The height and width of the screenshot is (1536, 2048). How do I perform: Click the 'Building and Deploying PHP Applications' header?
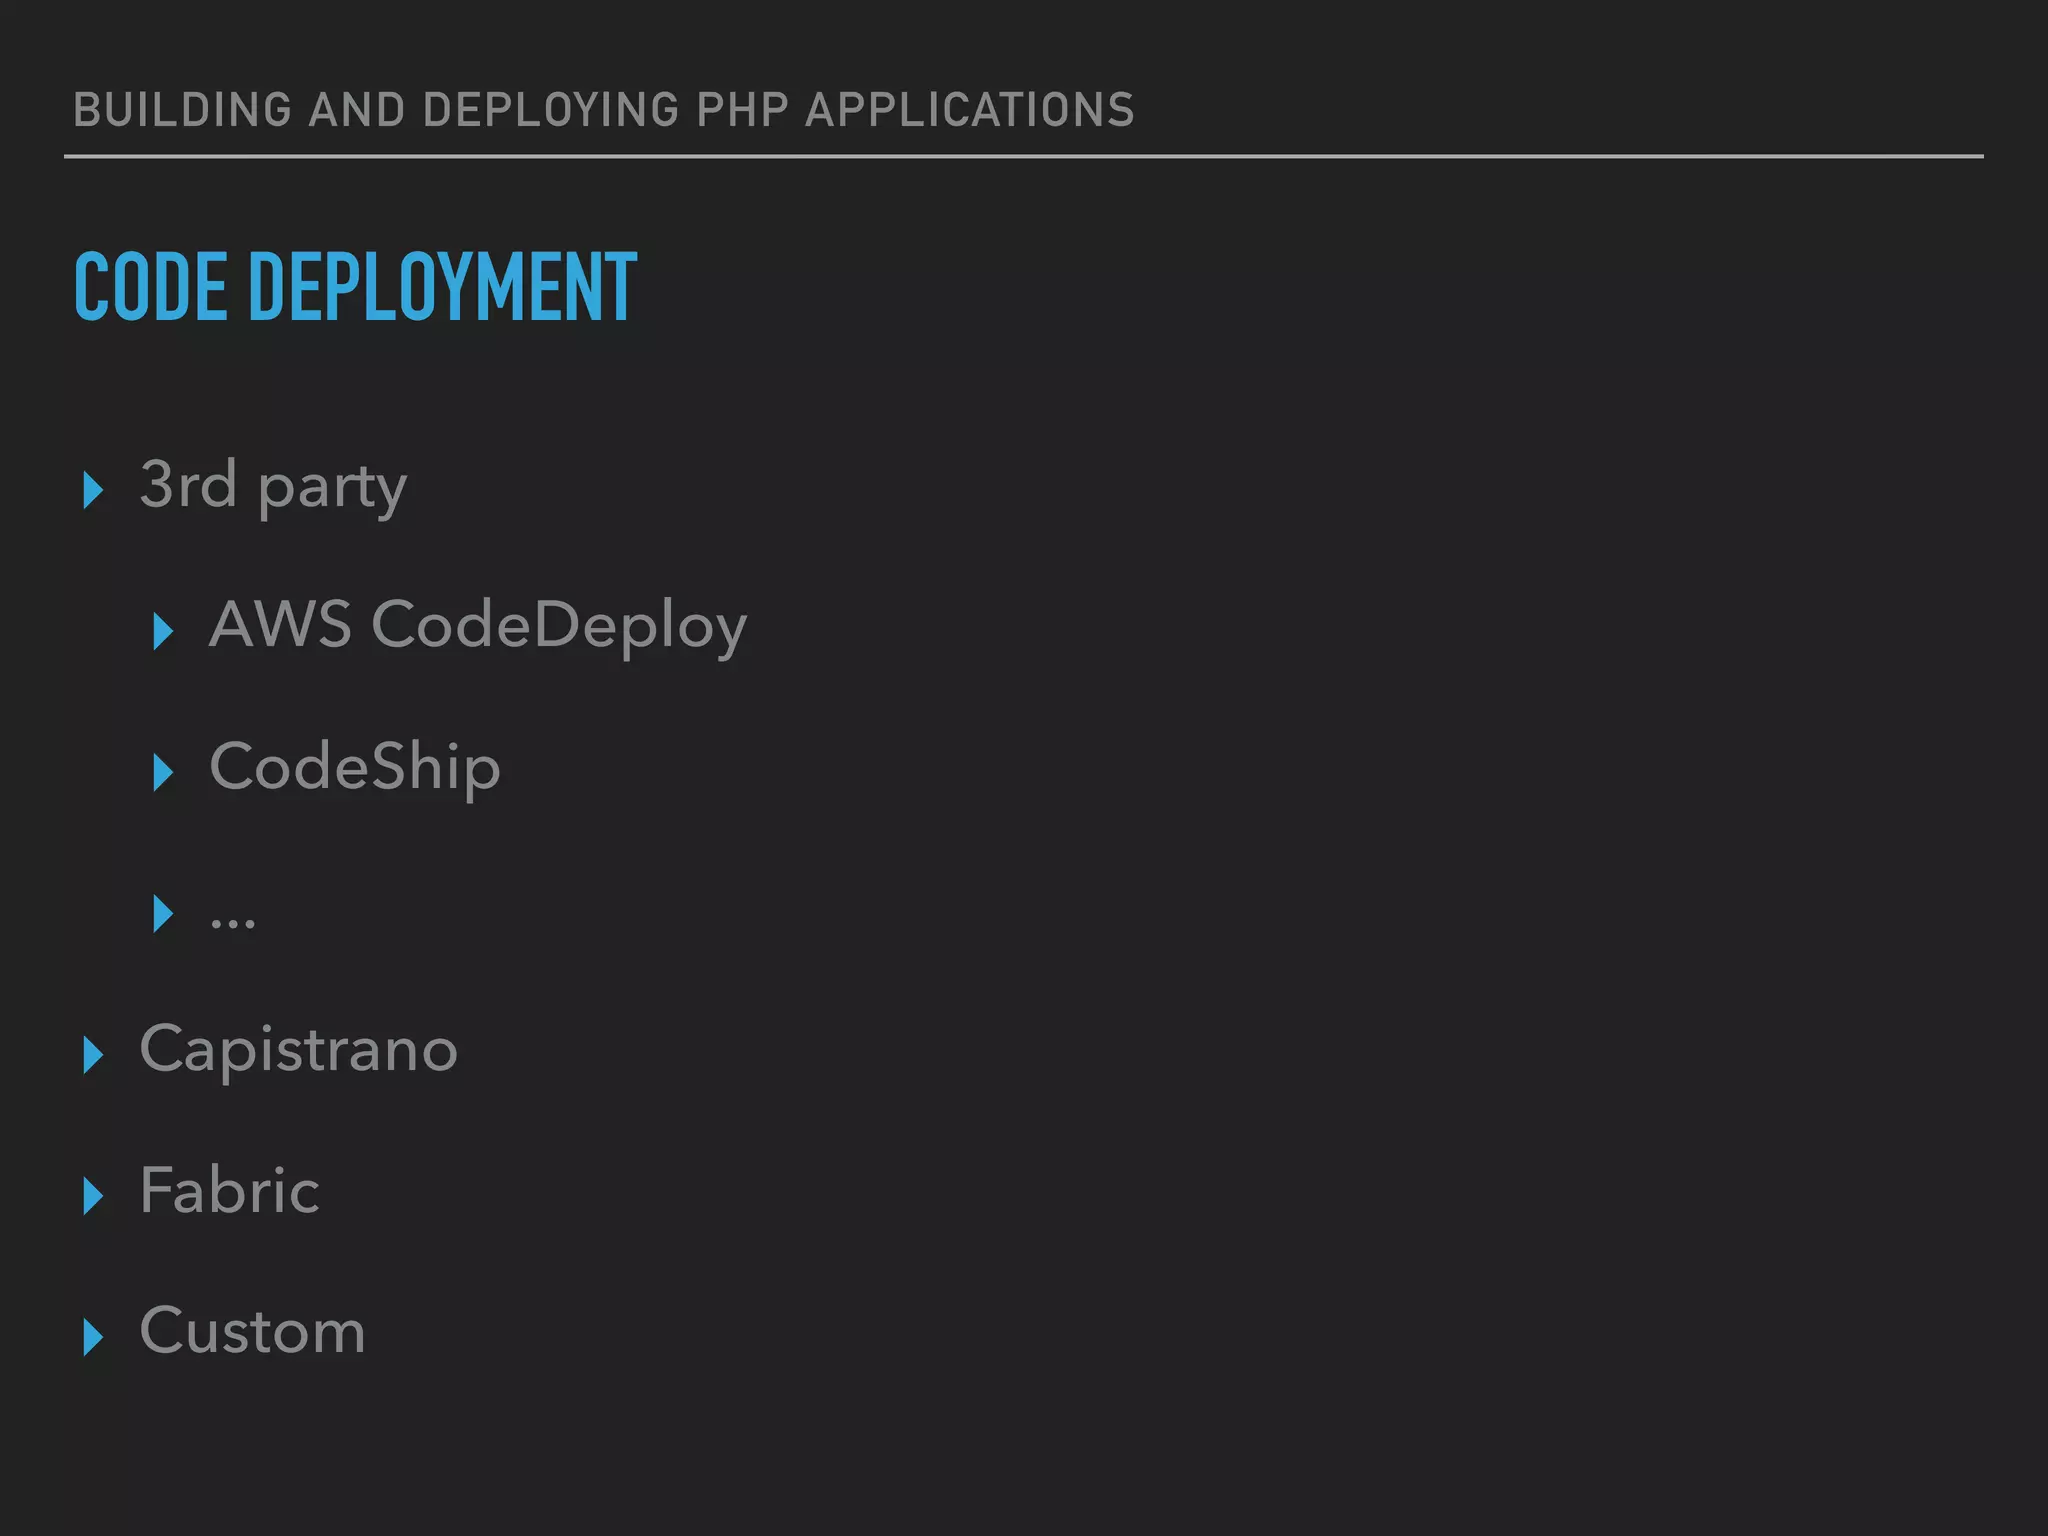click(604, 110)
